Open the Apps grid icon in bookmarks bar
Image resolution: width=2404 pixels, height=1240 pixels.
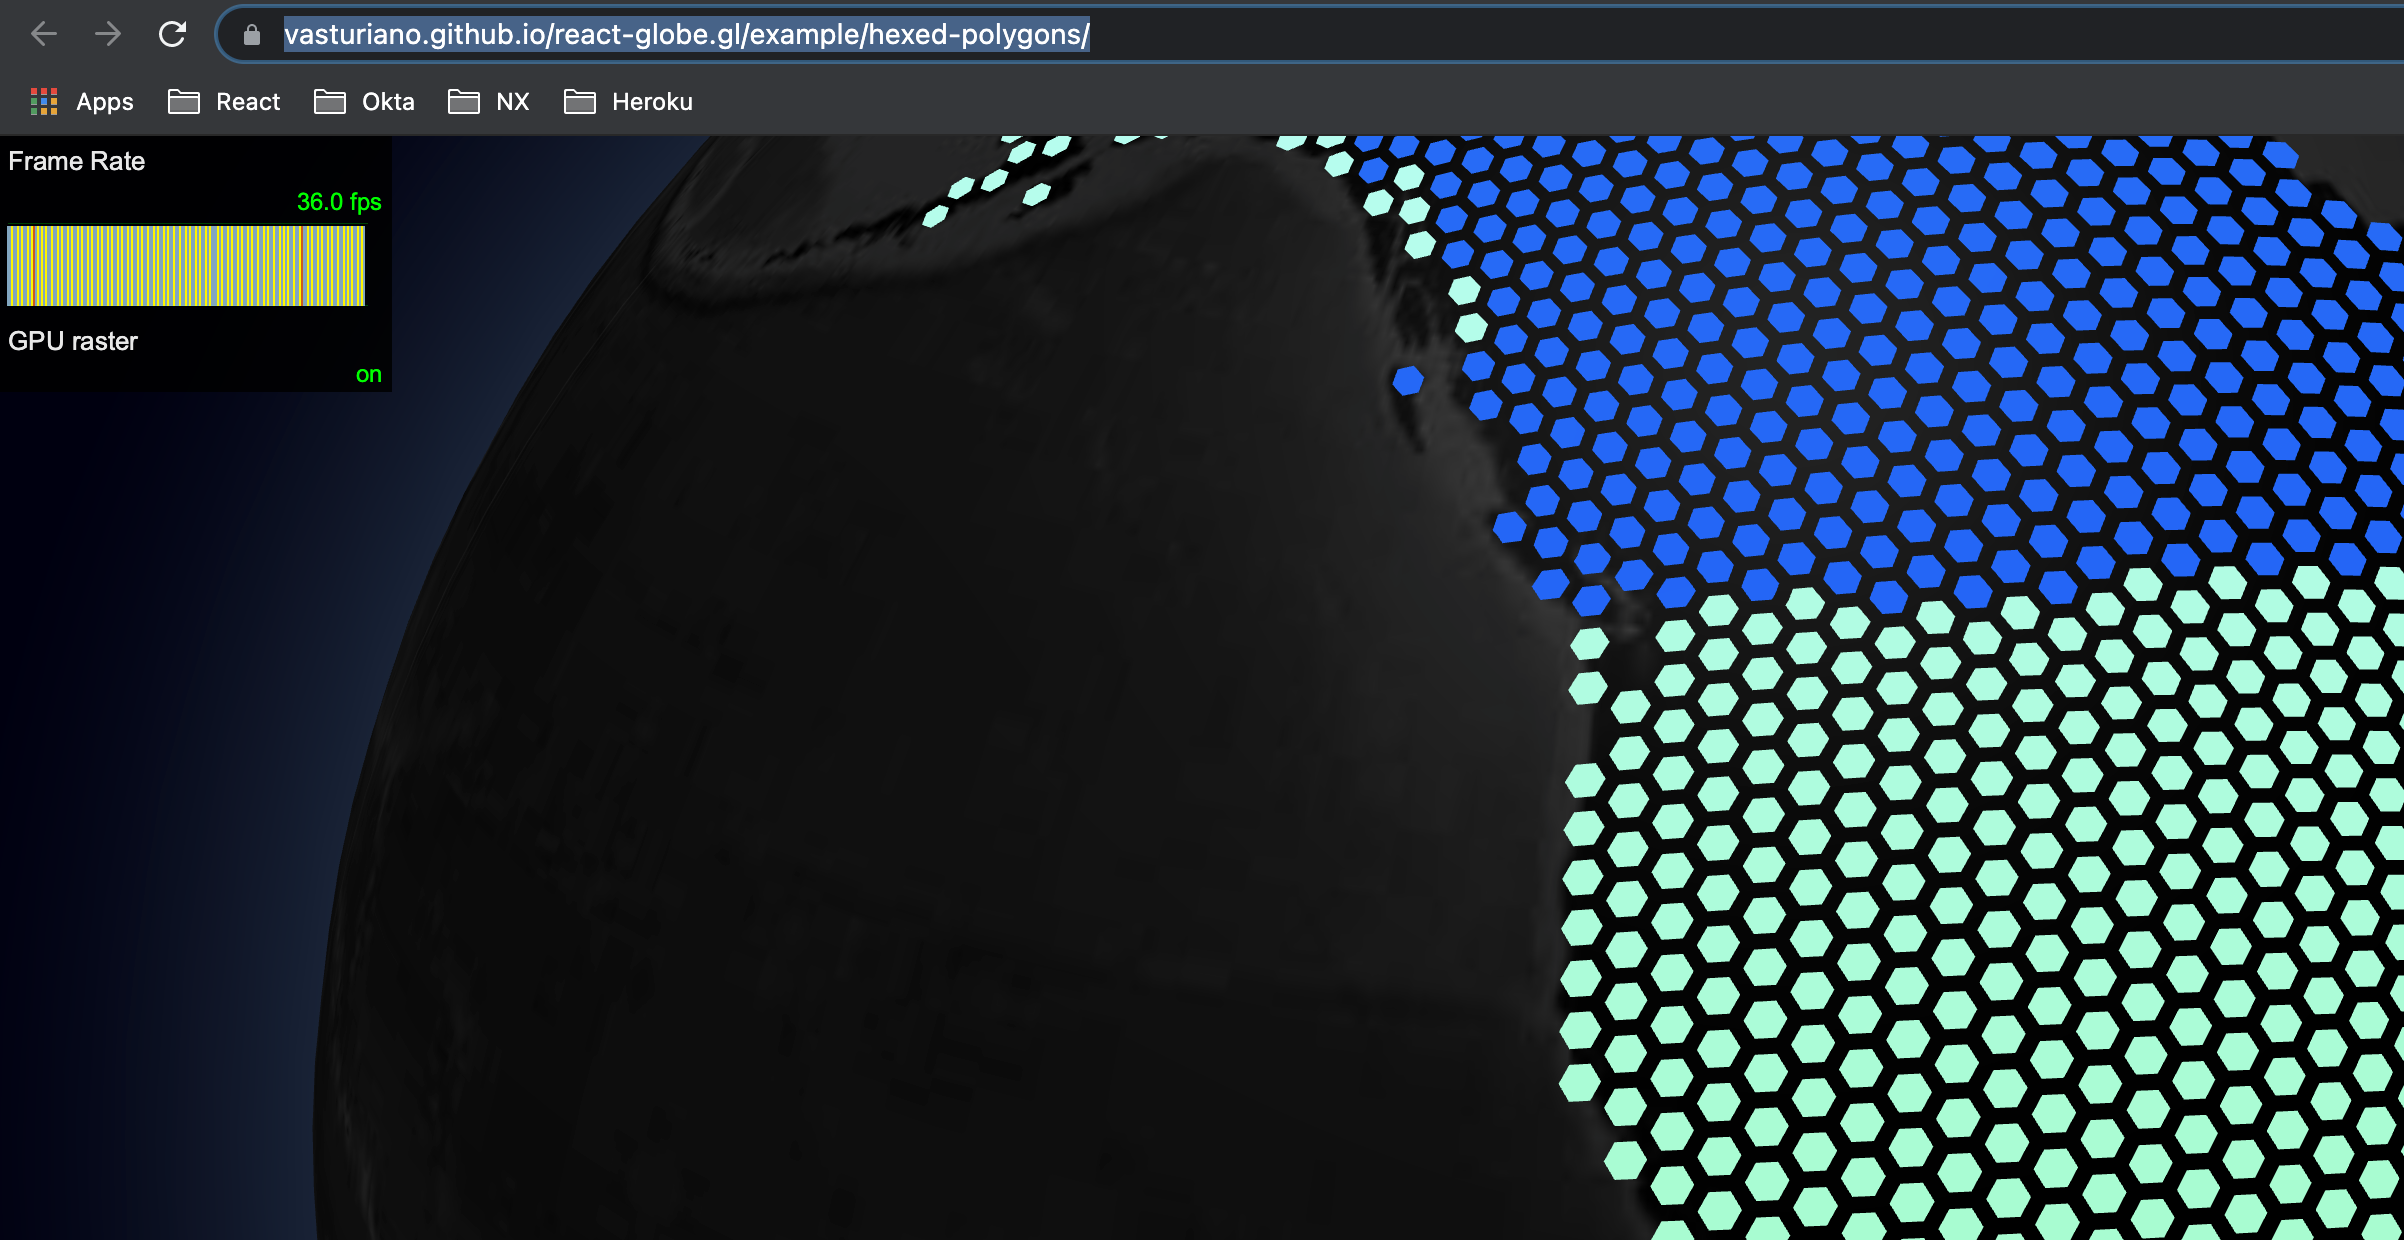44,101
